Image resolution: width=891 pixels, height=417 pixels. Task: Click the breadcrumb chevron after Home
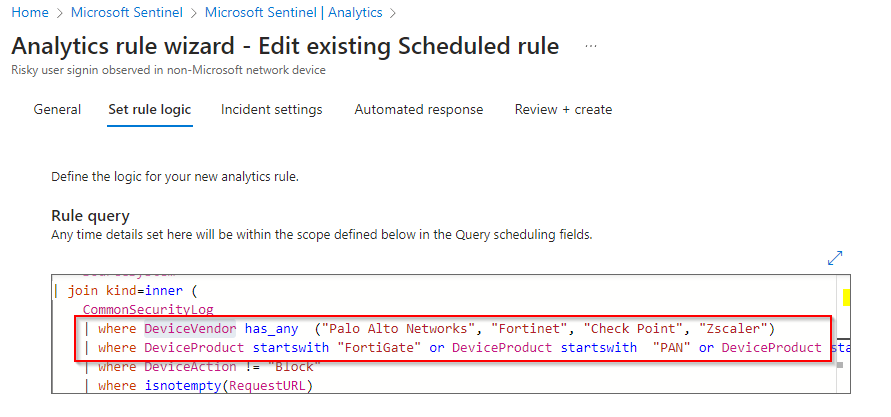60,12
